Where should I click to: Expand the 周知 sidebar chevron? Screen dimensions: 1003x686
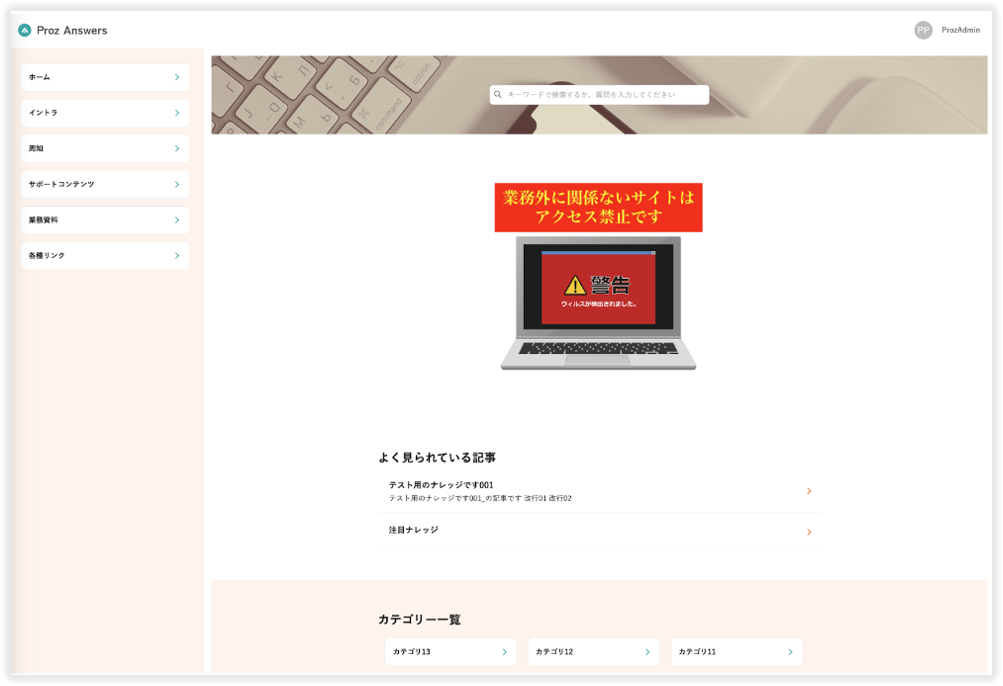click(x=177, y=148)
